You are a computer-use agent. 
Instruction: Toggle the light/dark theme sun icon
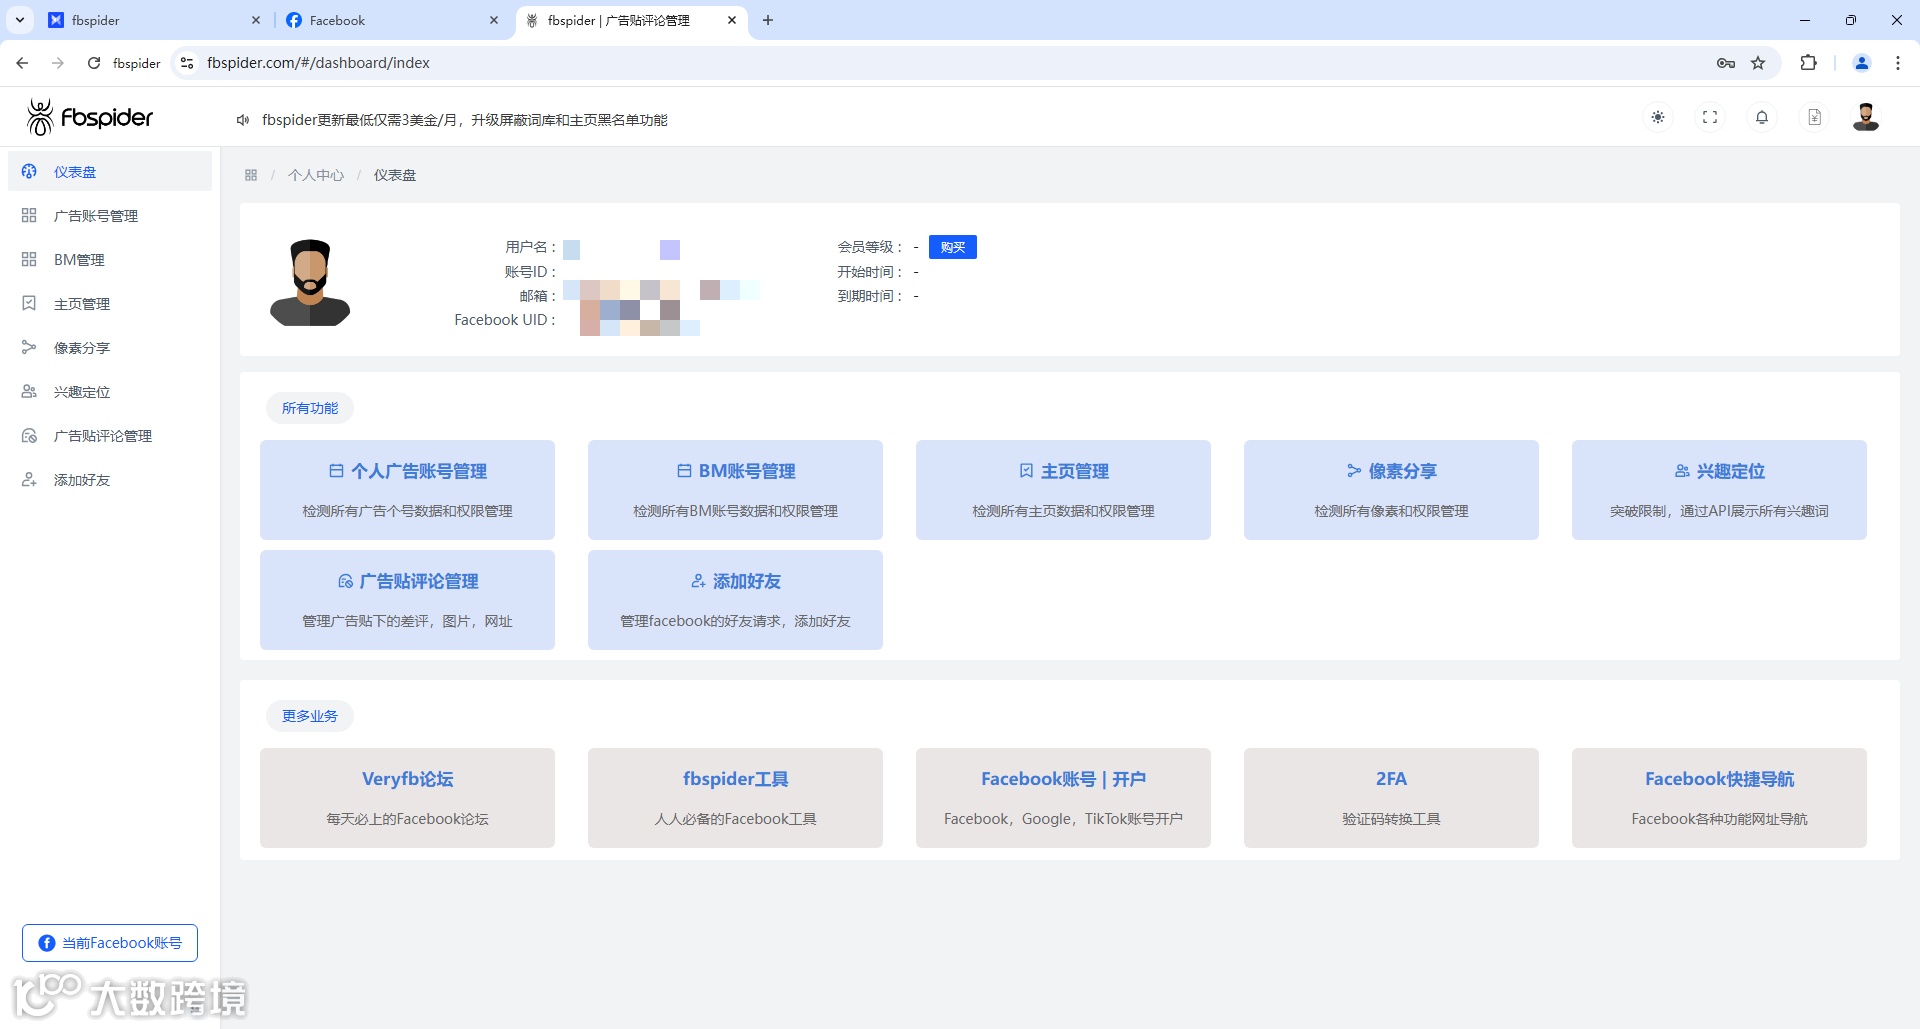[x=1658, y=117]
